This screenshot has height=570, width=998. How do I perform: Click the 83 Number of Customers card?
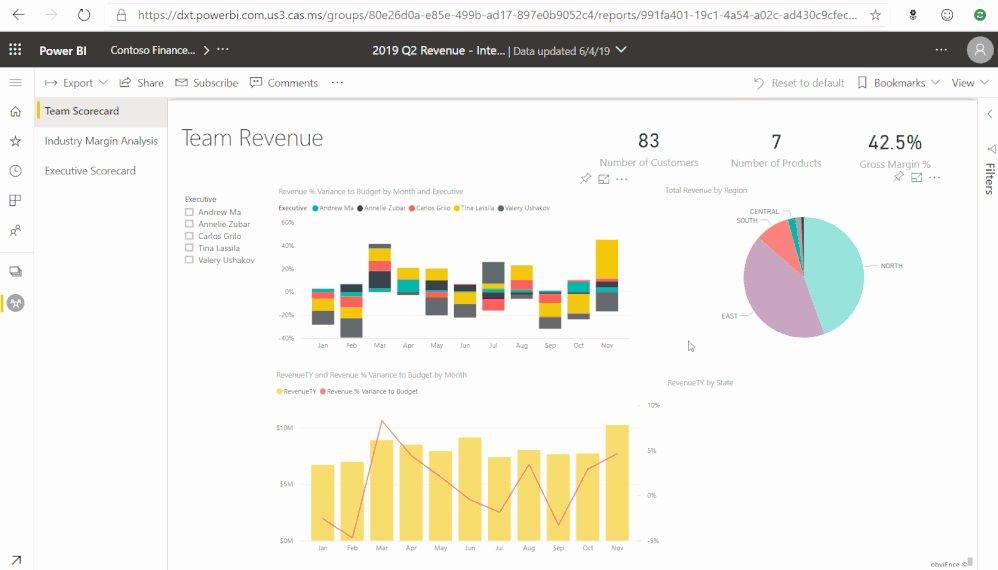(x=649, y=150)
